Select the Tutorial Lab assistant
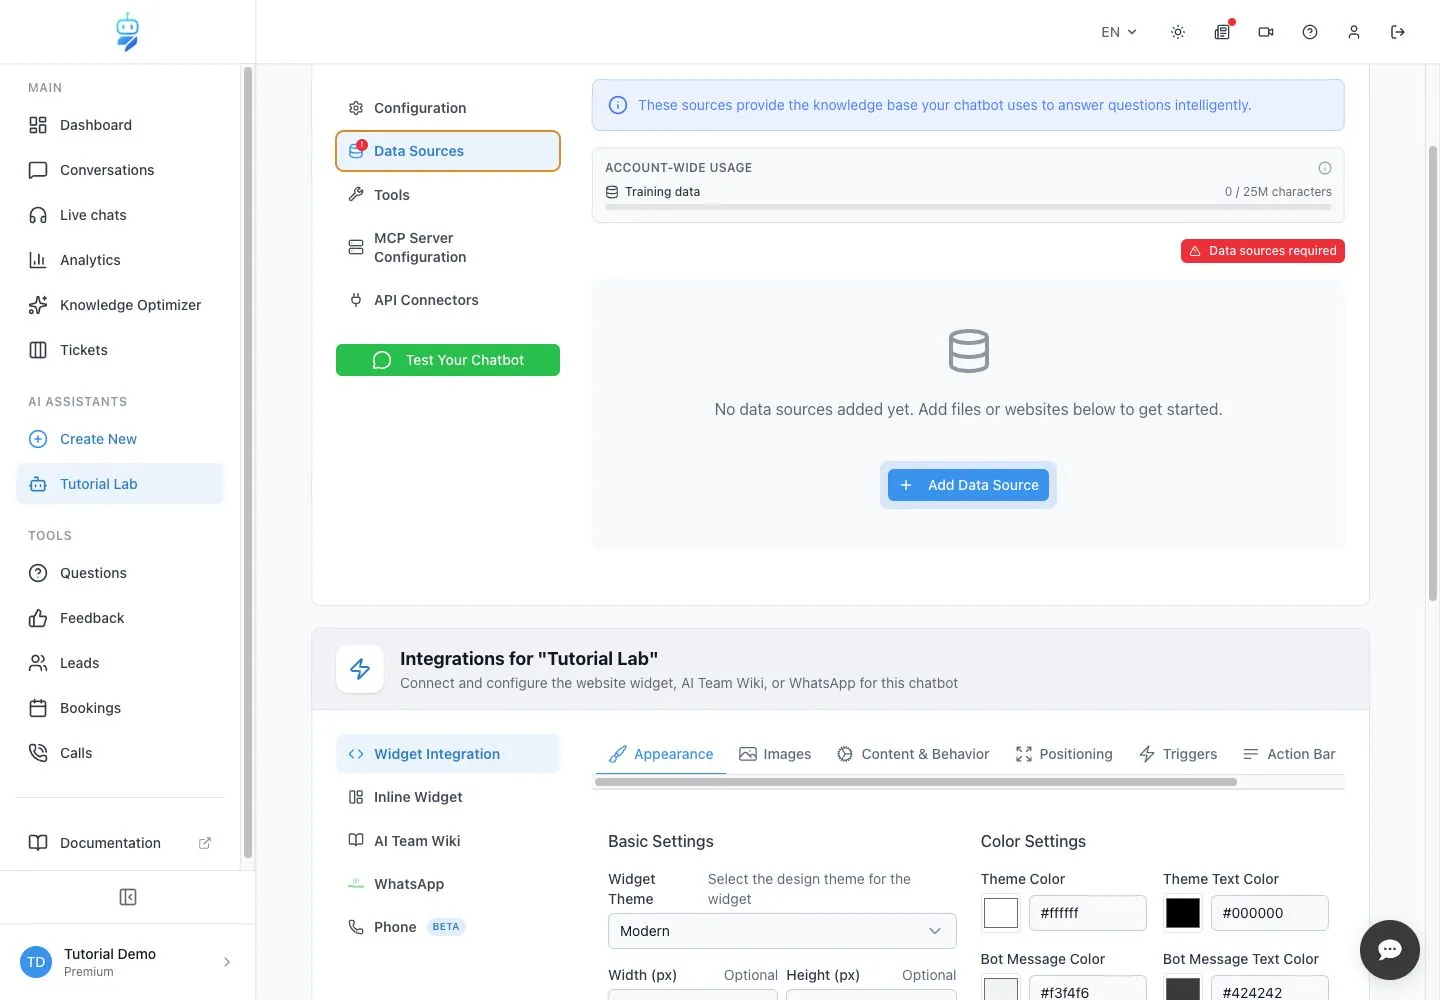 coord(120,484)
